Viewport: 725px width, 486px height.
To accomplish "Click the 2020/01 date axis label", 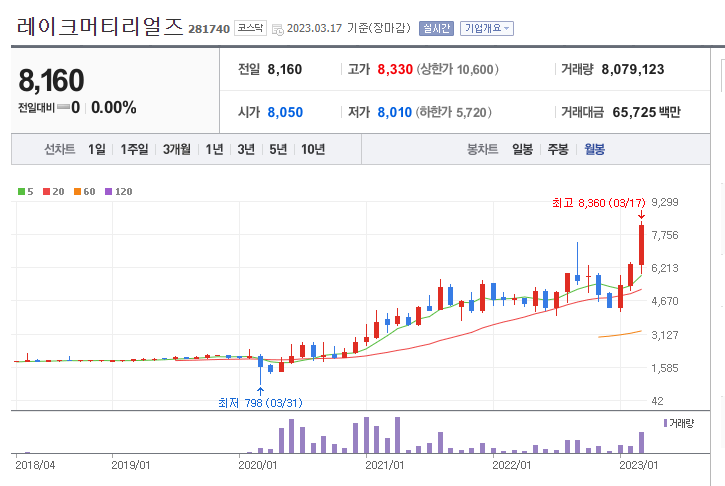I will [258, 465].
